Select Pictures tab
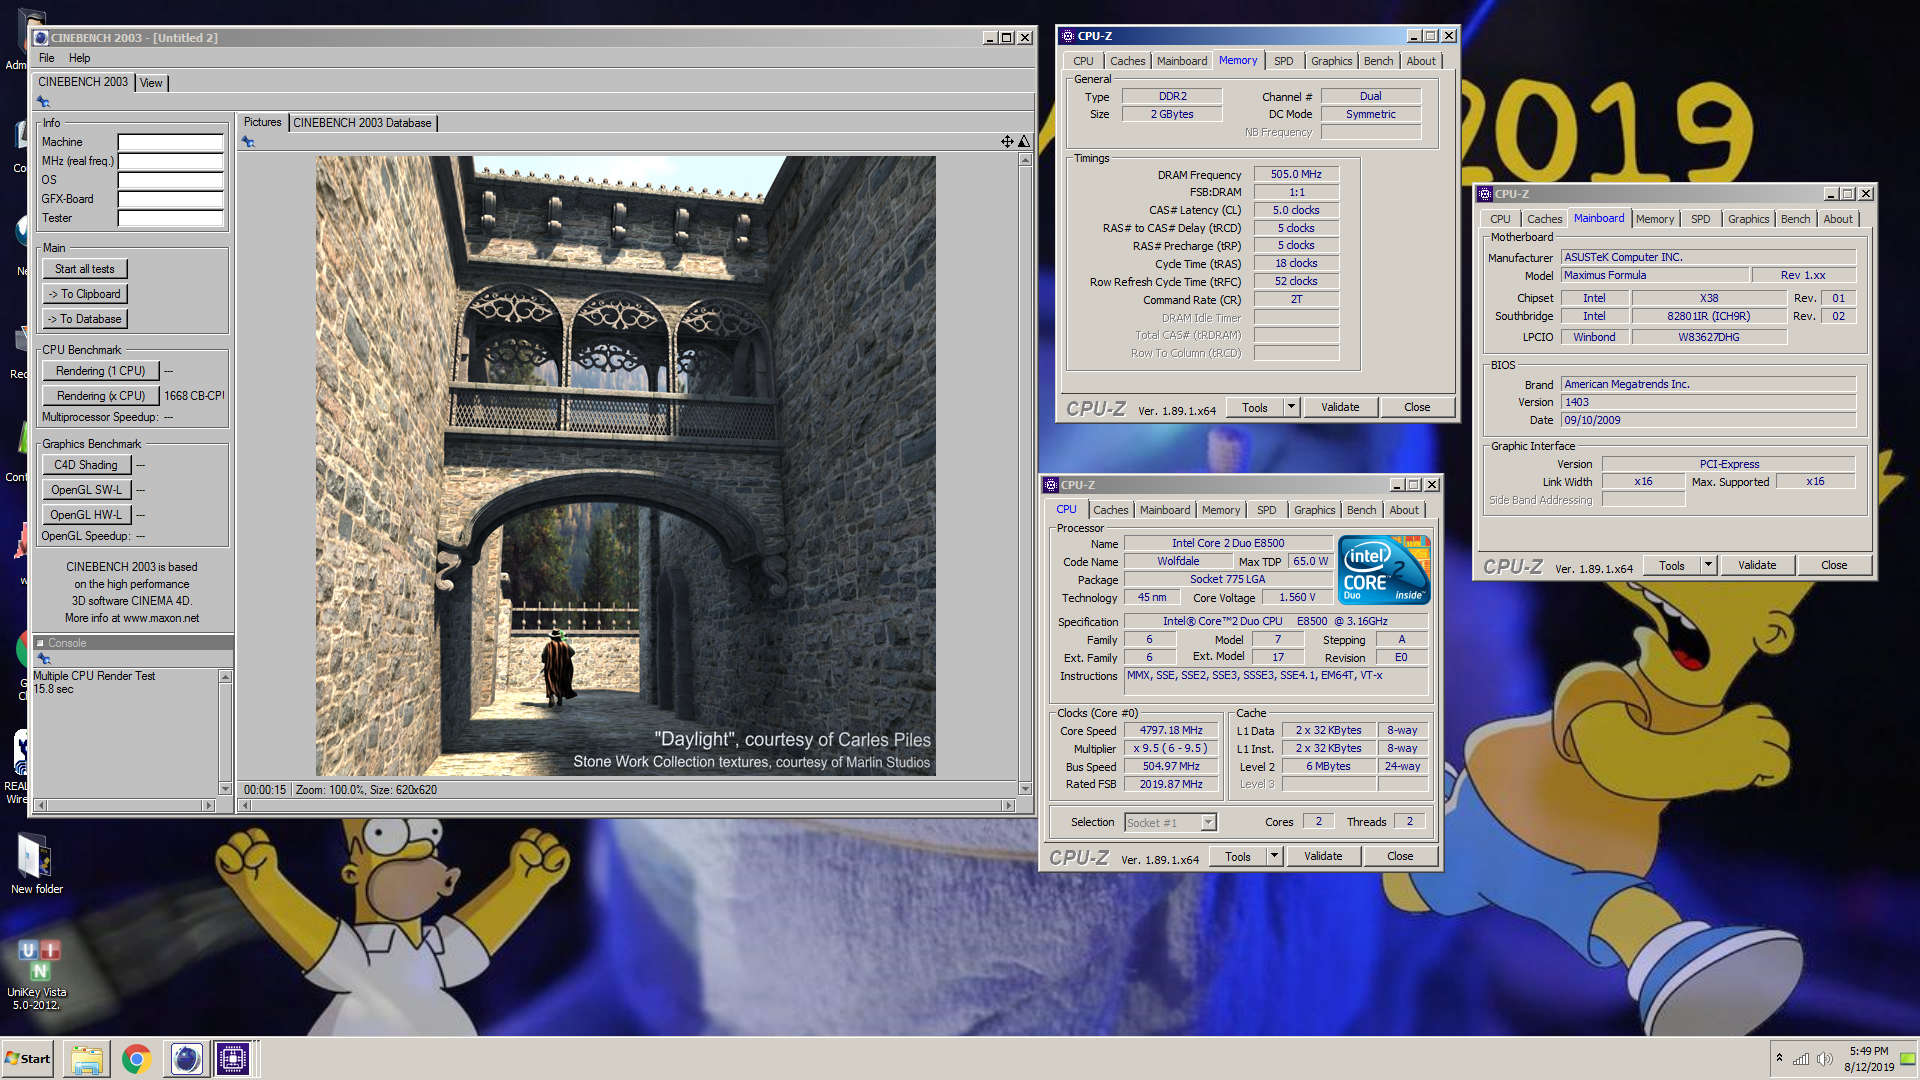The height and width of the screenshot is (1080, 1920). coord(263,122)
